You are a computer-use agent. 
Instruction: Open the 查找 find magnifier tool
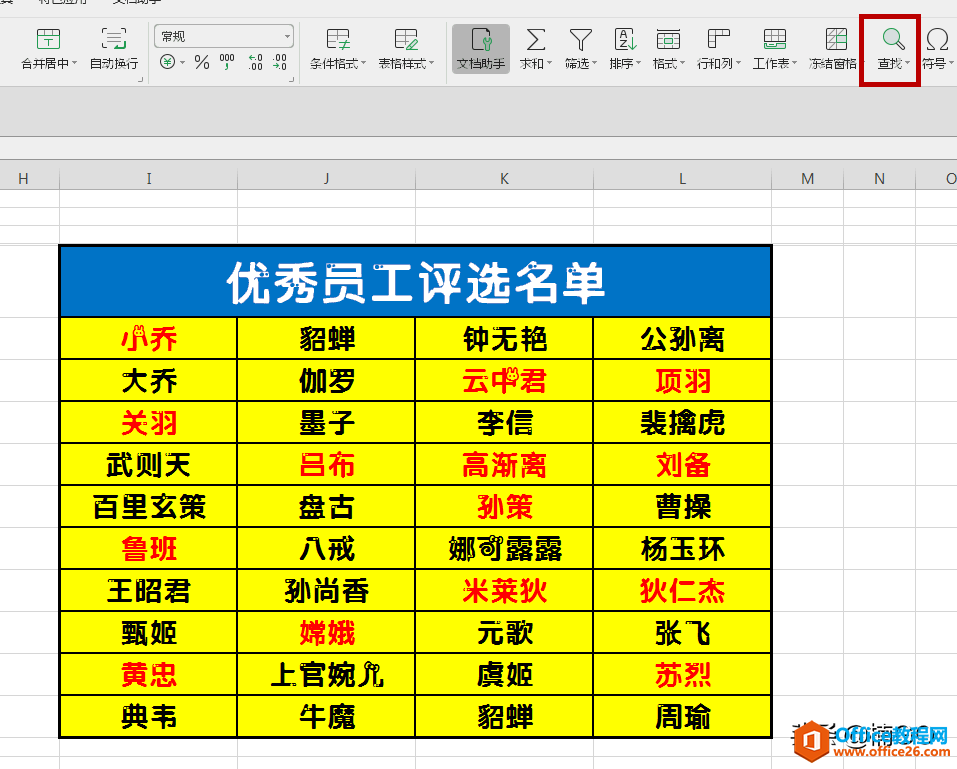893,49
